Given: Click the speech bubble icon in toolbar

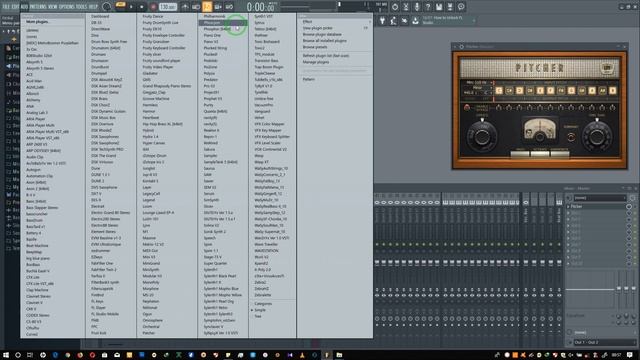Looking at the screenshot, I should (x=461, y=7).
